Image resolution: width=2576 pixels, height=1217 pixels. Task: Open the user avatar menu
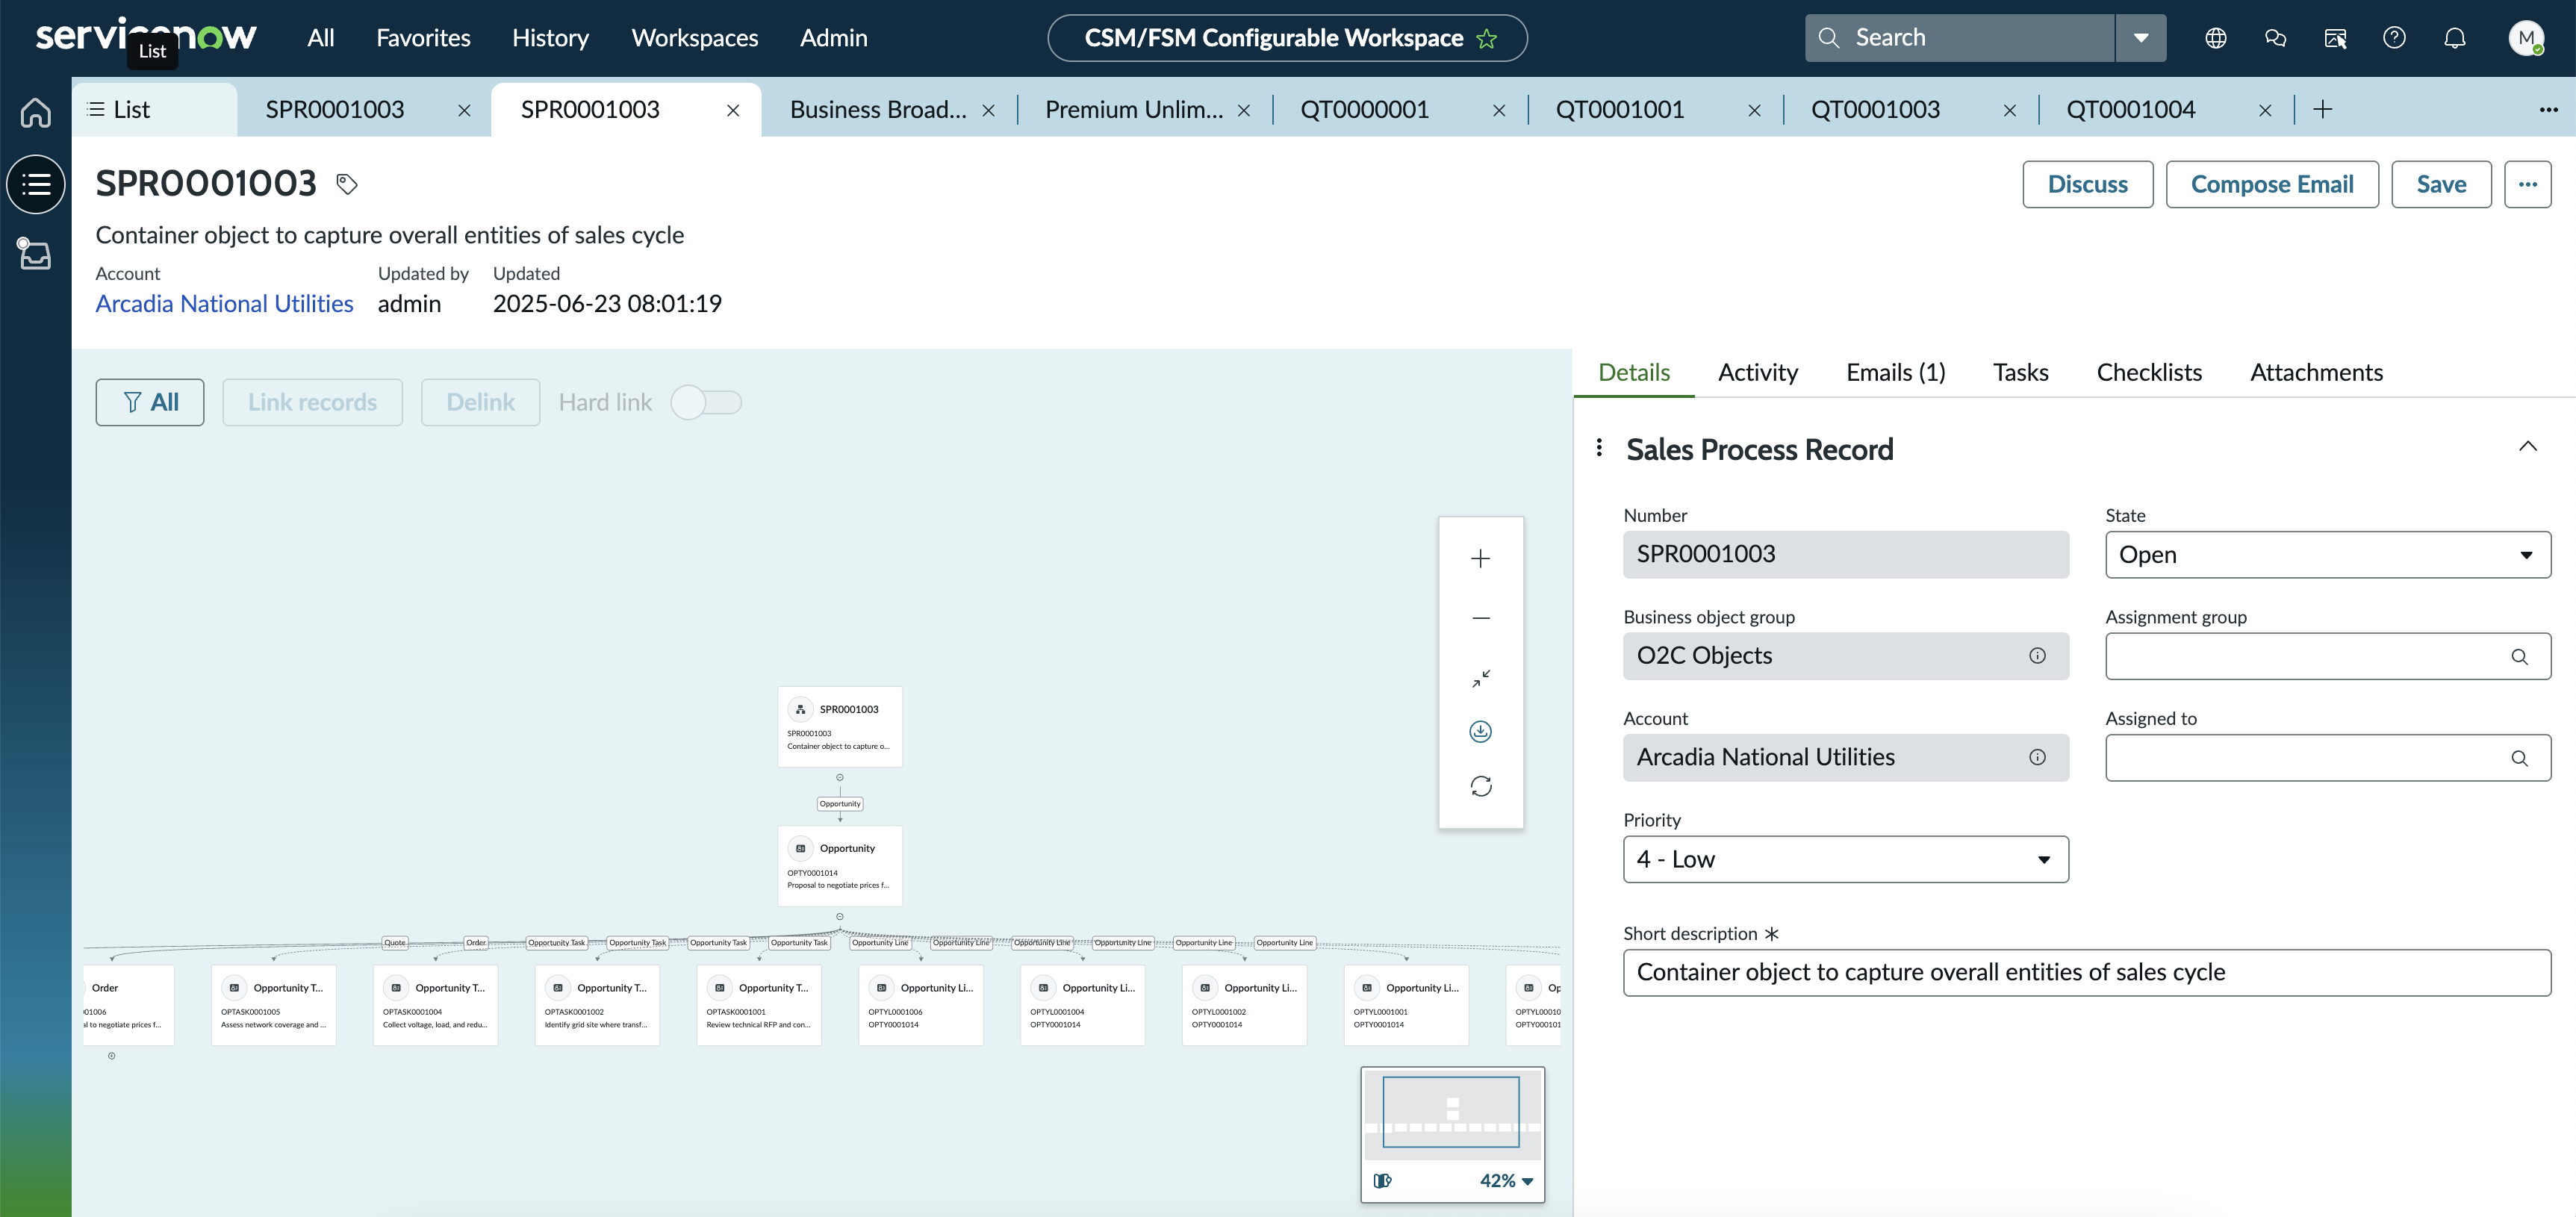[2526, 38]
